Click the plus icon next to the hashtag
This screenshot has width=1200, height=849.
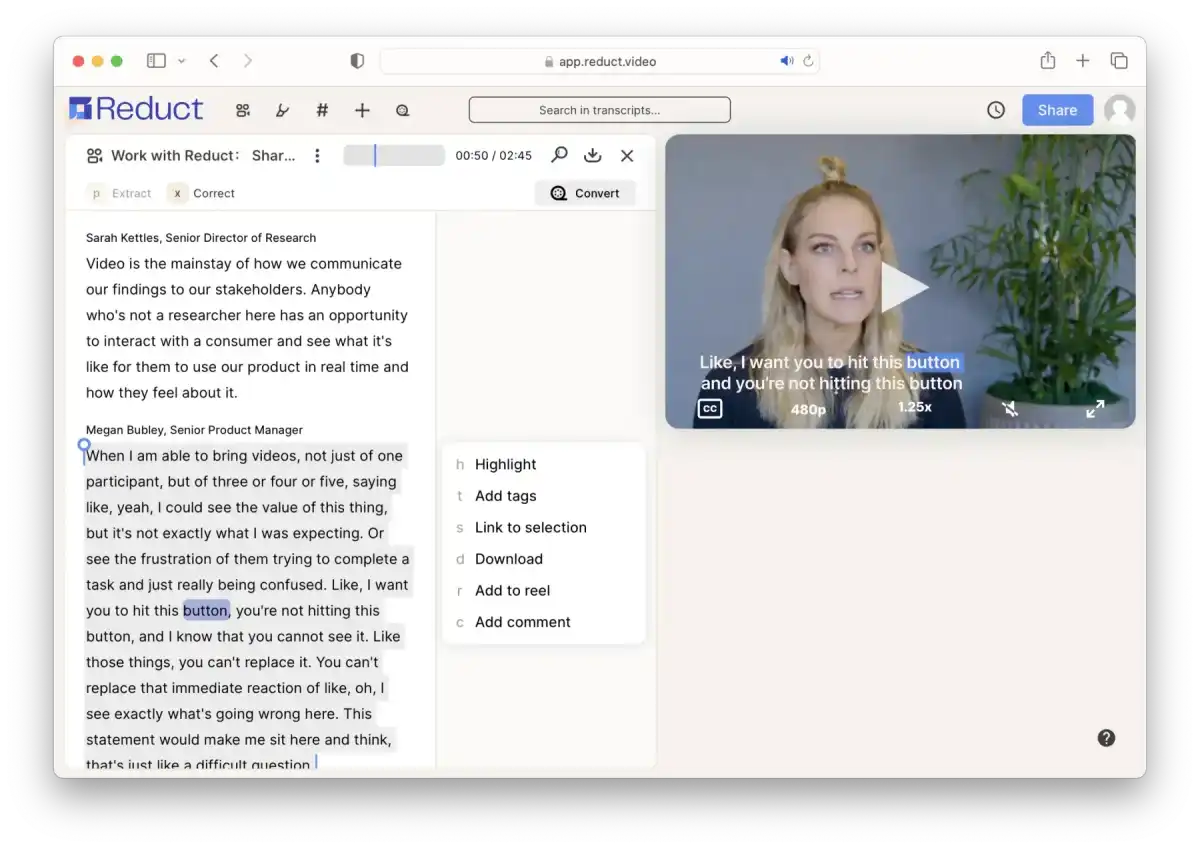tap(362, 110)
